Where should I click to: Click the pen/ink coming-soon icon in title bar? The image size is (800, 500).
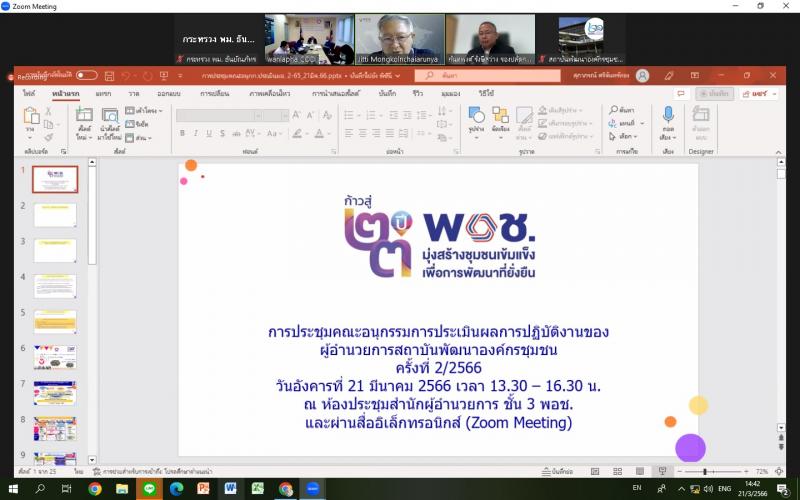669,76
